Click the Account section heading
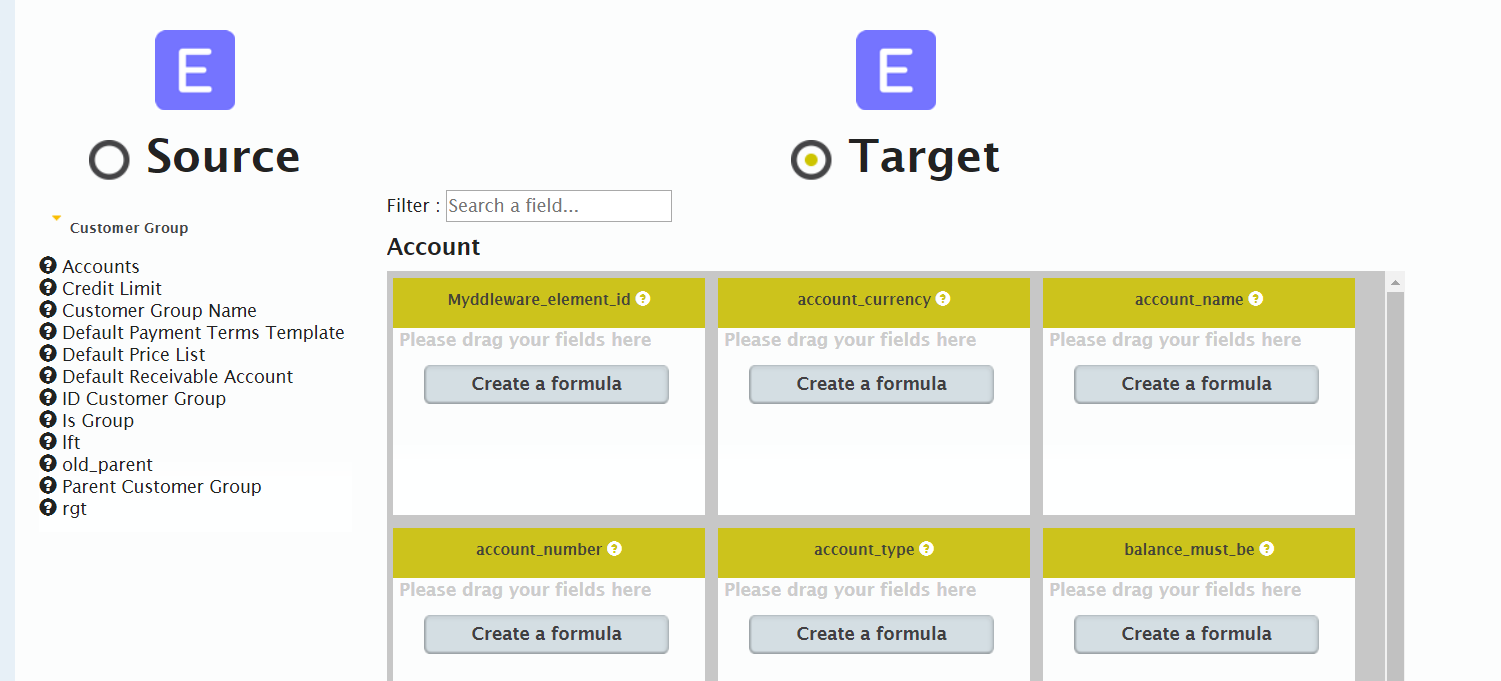This screenshot has height=681, width=1501. coord(433,247)
